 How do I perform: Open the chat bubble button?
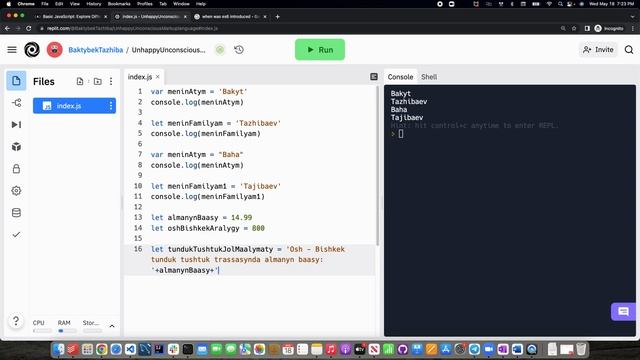(623, 312)
